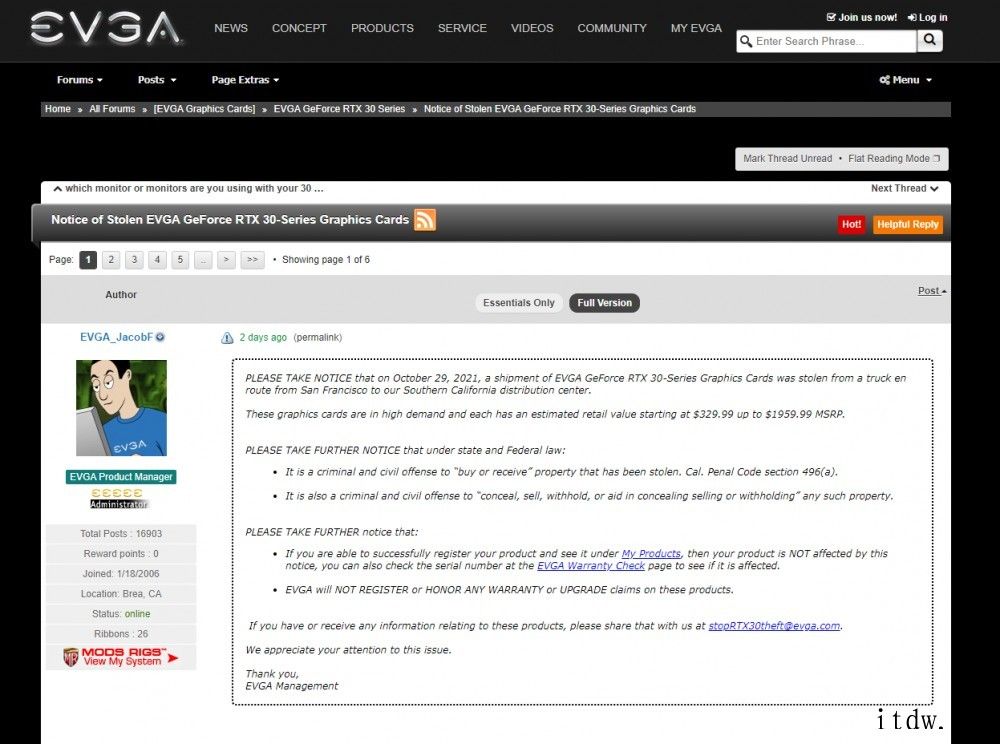Open the Forums dropdown
The image size is (1000, 744).
click(x=80, y=80)
